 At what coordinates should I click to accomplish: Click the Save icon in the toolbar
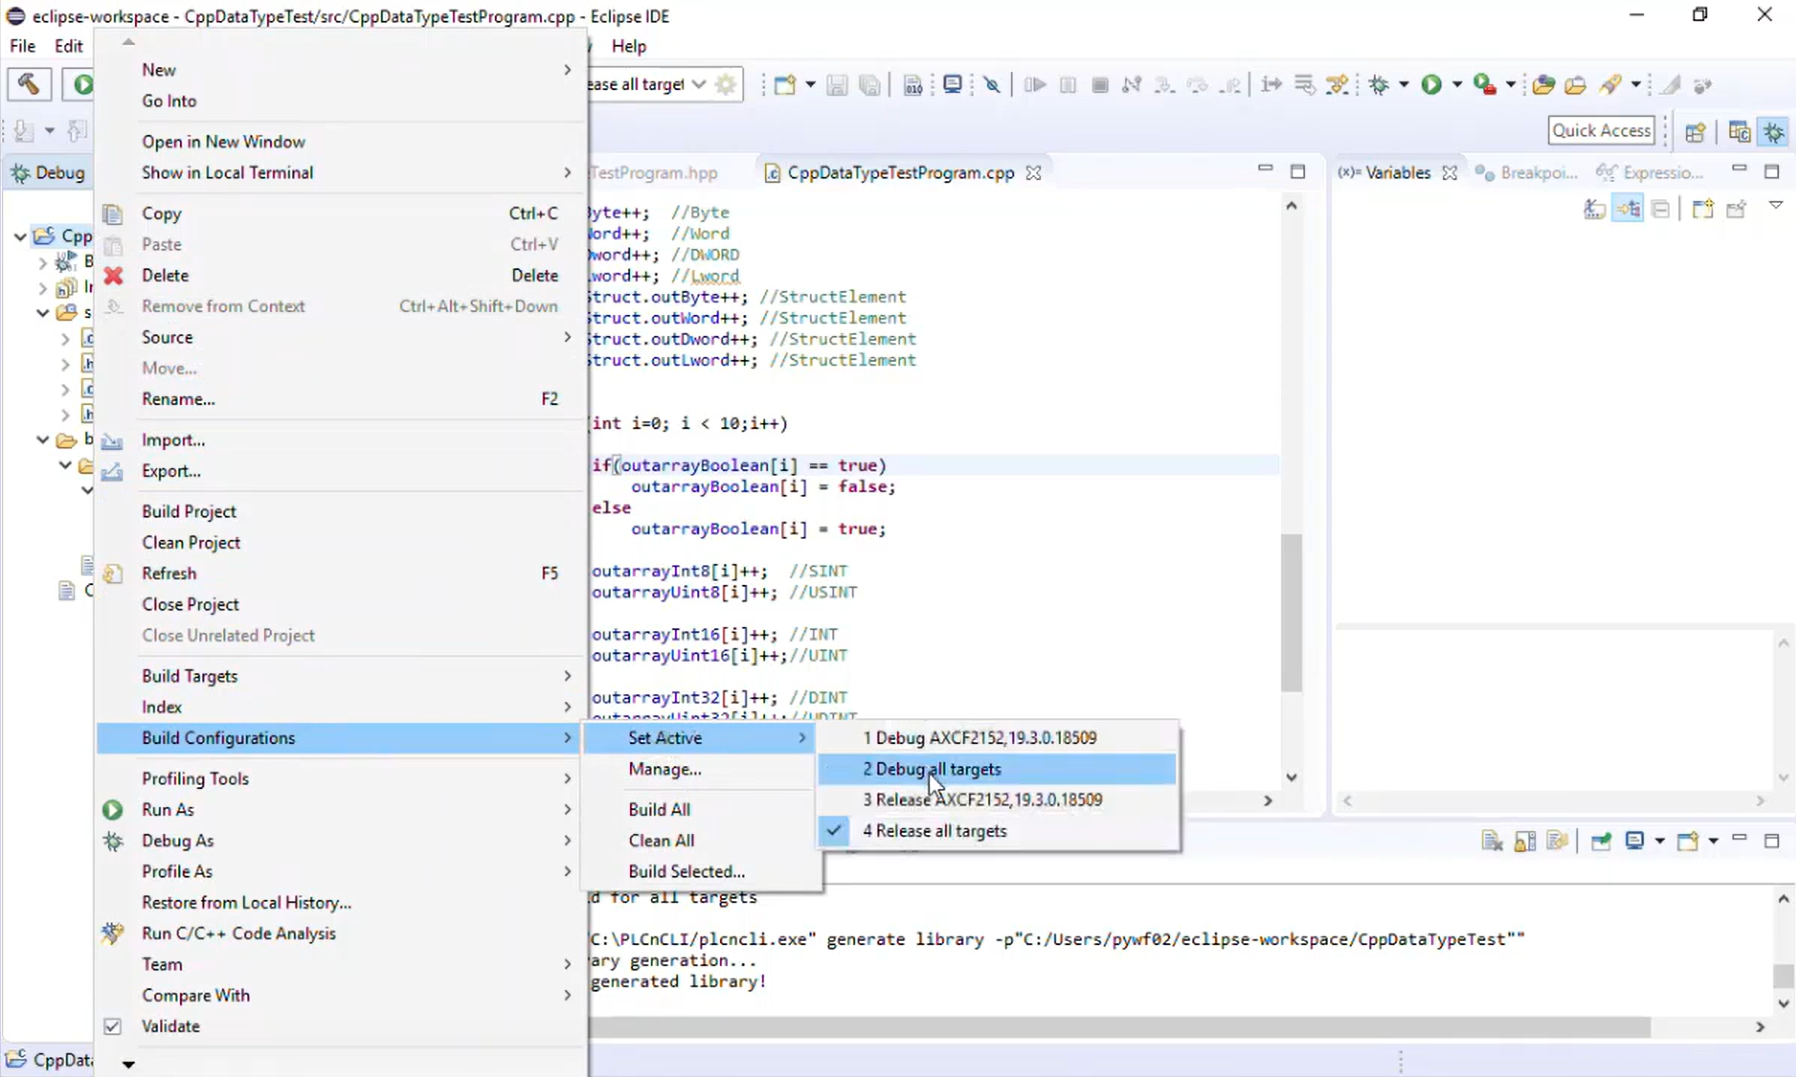pyautogui.click(x=837, y=85)
